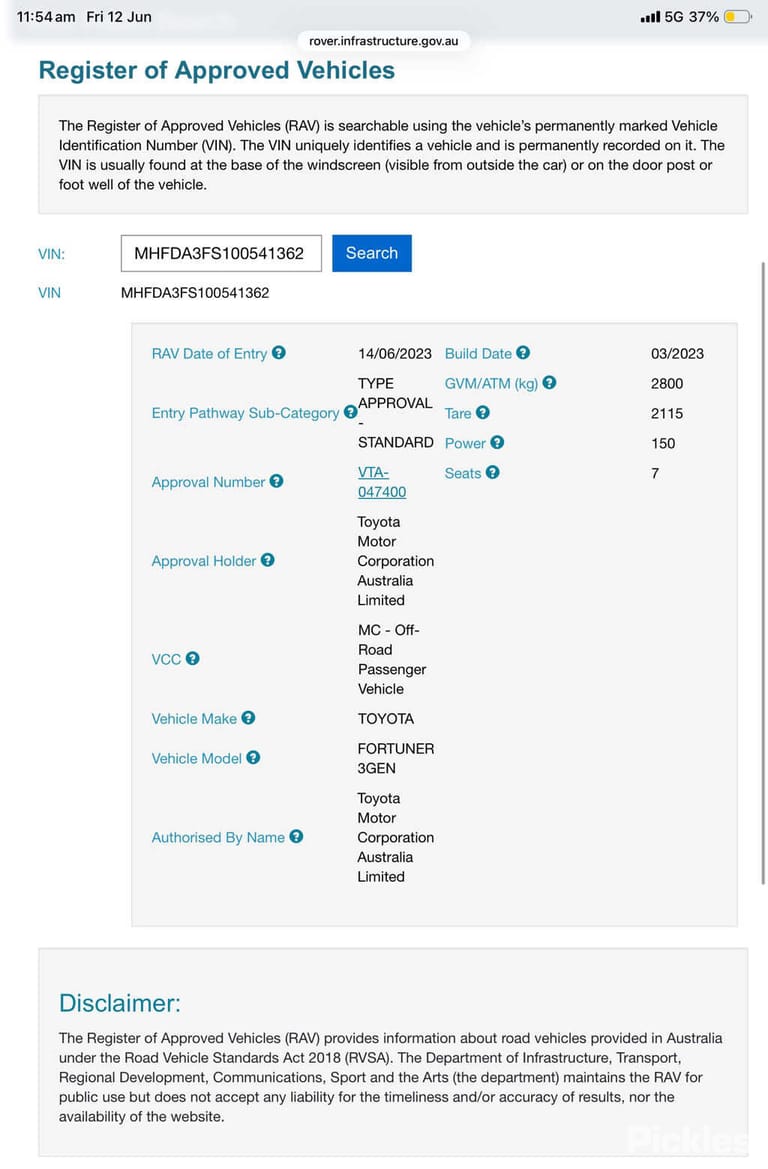768x1169 pixels.
Task: Select the RAV Date of Entry label
Action: (x=210, y=353)
